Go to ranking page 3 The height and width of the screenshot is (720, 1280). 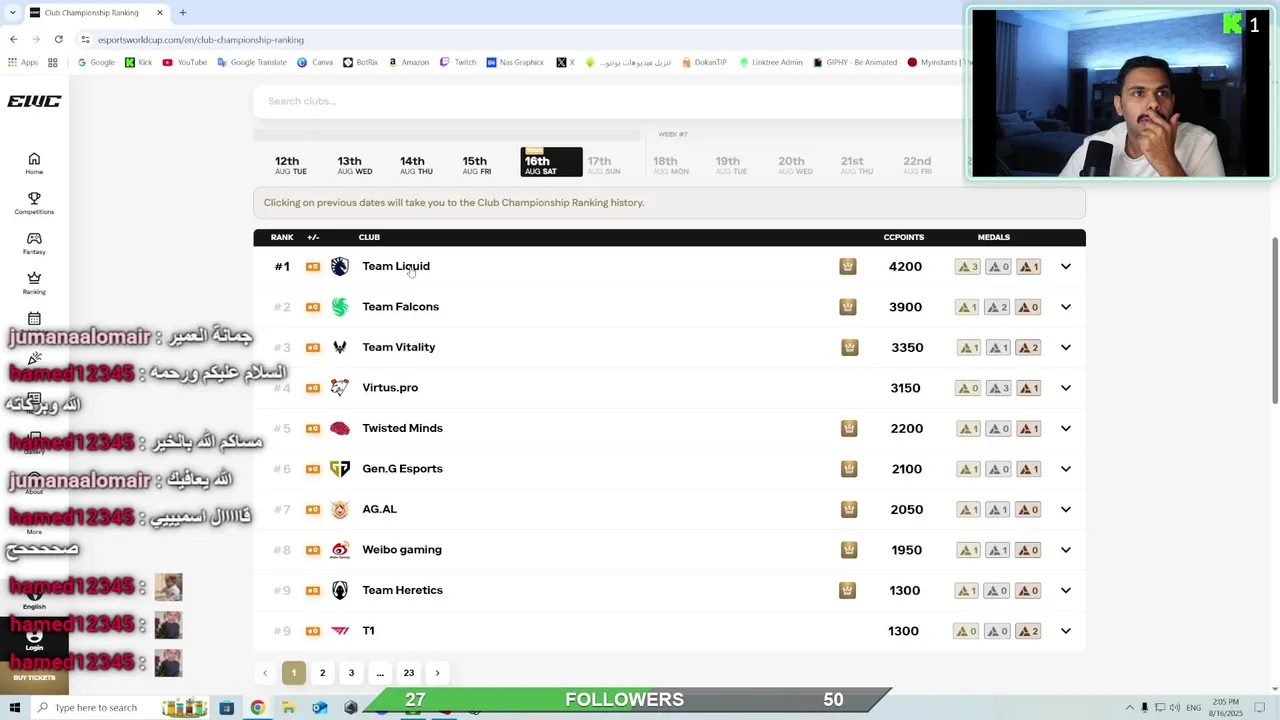pyautogui.click(x=351, y=673)
